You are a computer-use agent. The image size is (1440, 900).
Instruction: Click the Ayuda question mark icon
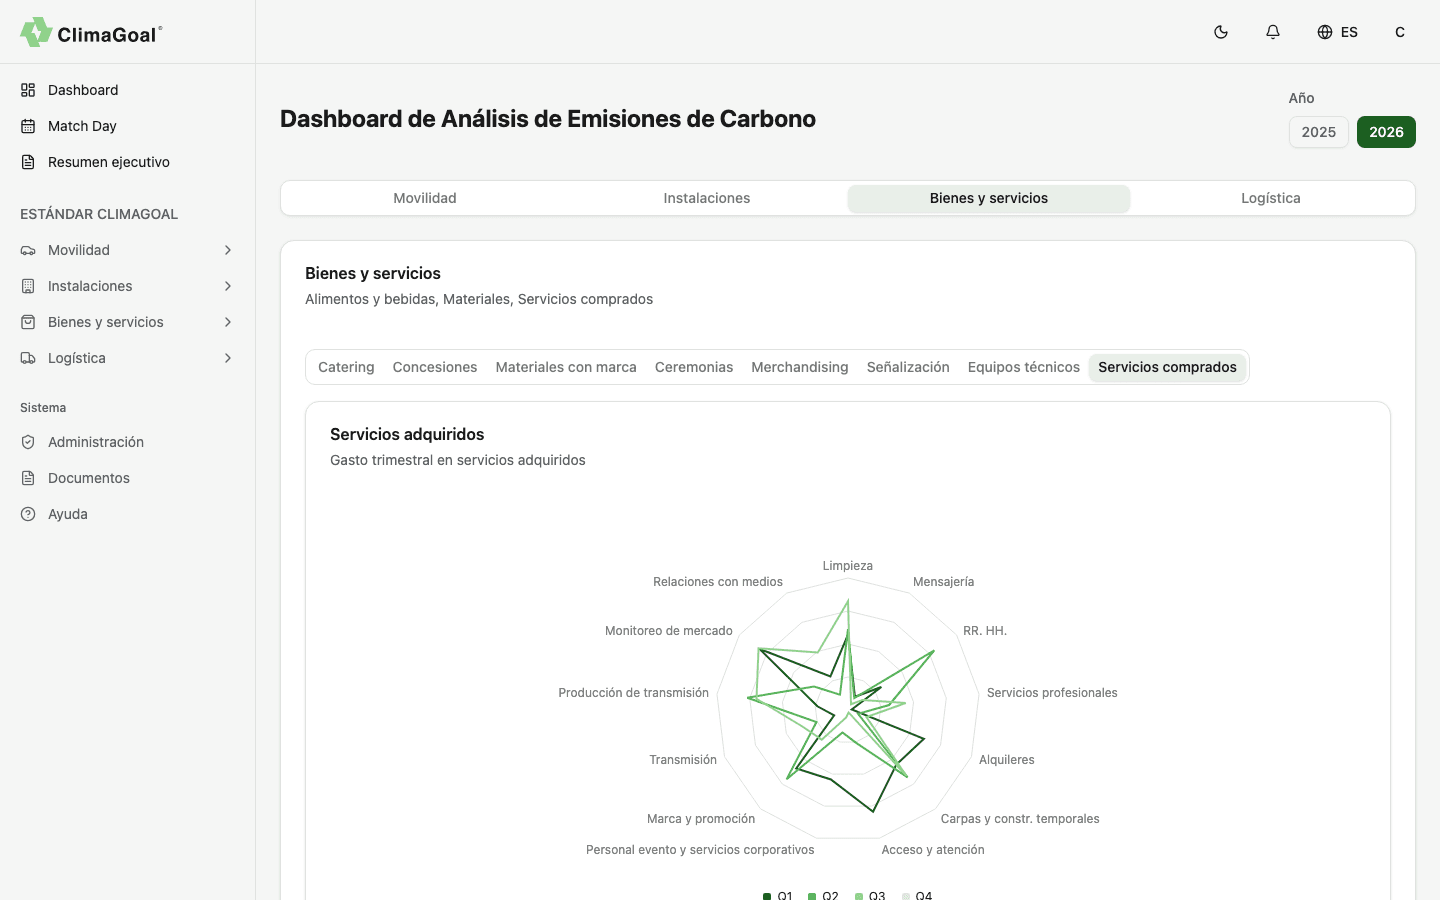click(x=28, y=514)
